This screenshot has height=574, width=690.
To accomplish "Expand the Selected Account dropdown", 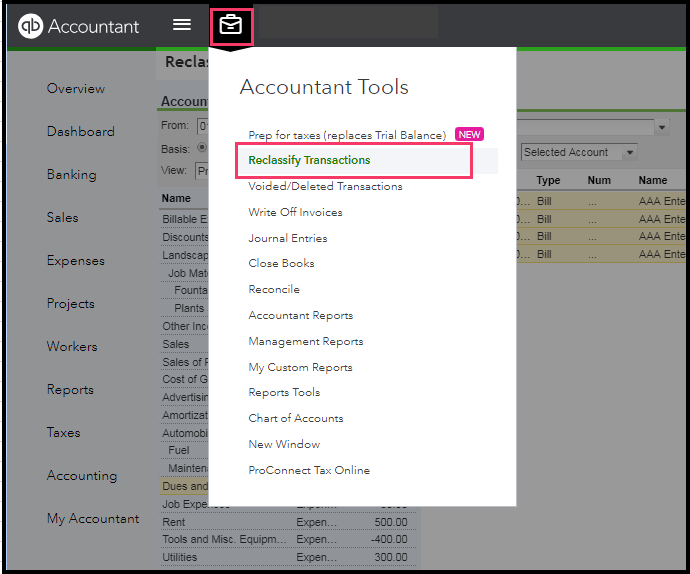I will (579, 152).
